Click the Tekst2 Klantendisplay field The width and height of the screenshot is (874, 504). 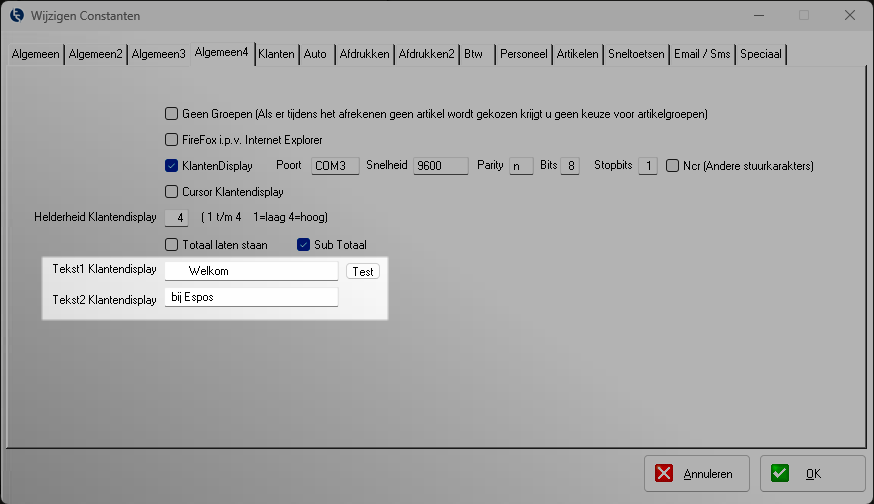coord(251,297)
